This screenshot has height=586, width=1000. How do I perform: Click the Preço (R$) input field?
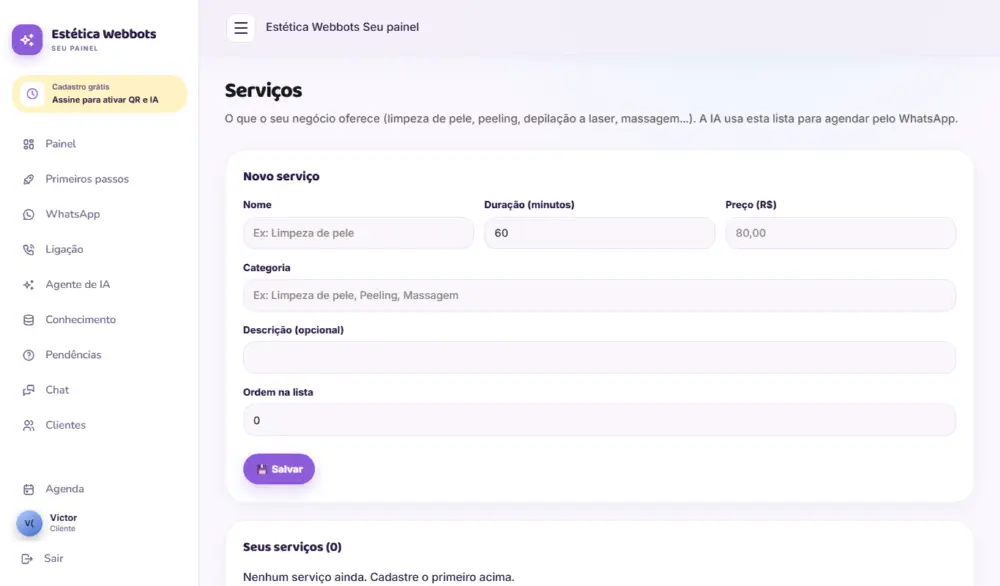pyautogui.click(x=841, y=233)
